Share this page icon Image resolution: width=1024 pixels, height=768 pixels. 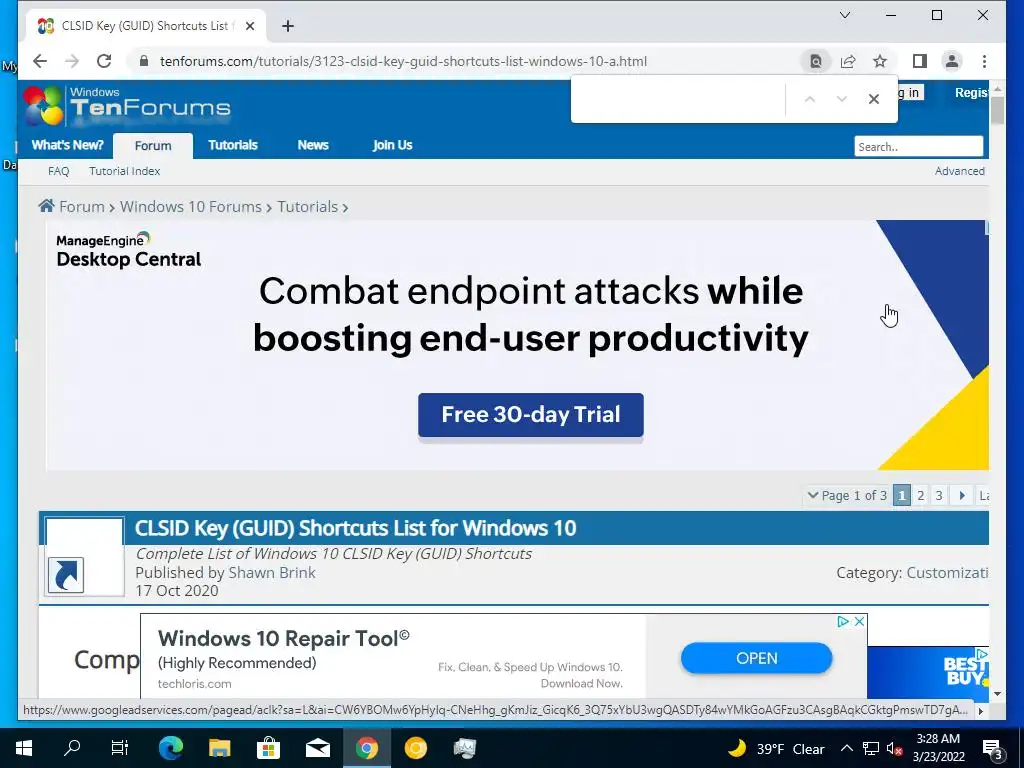click(x=848, y=61)
